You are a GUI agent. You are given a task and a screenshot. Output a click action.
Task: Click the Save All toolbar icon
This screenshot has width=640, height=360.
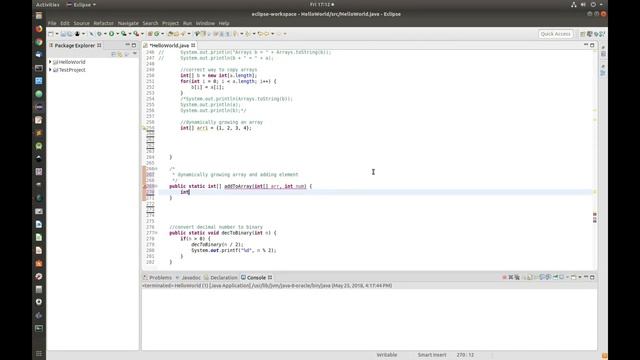tap(69, 34)
